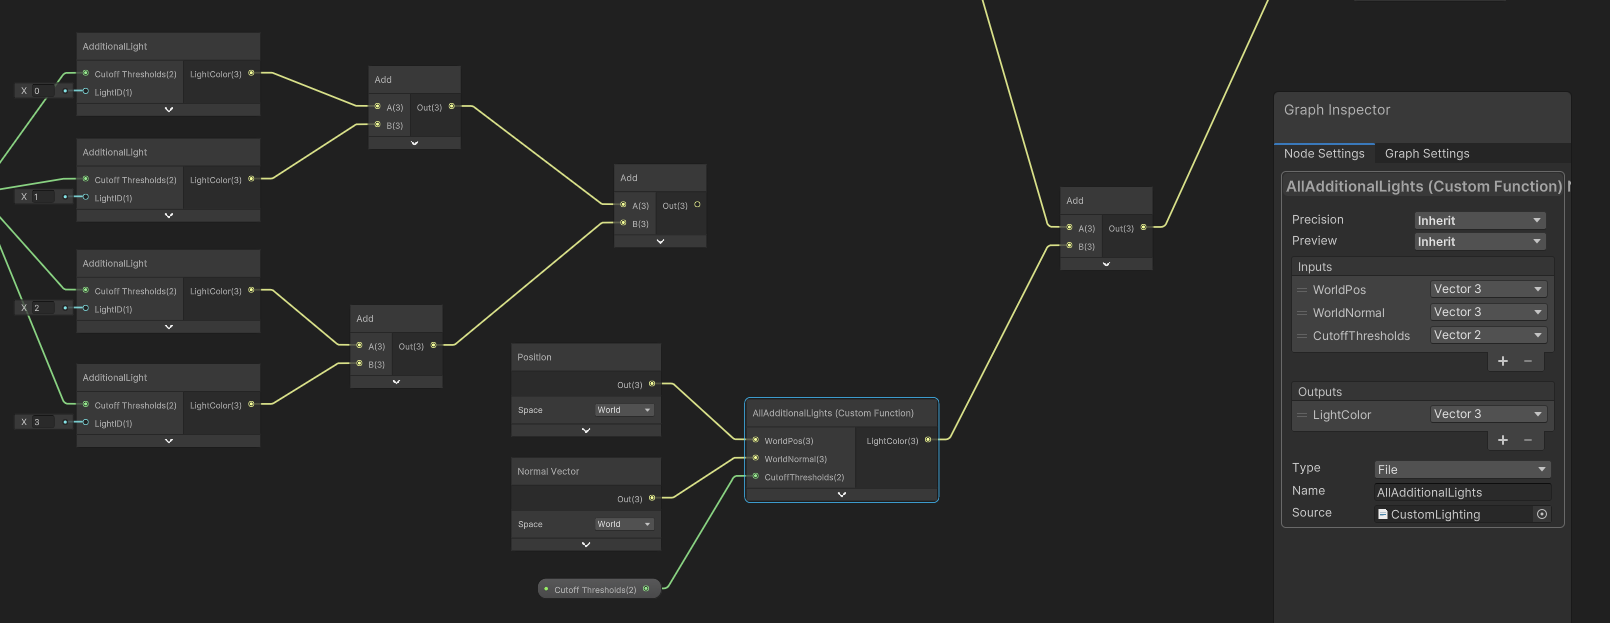Select the Node Settings tab

tap(1324, 153)
